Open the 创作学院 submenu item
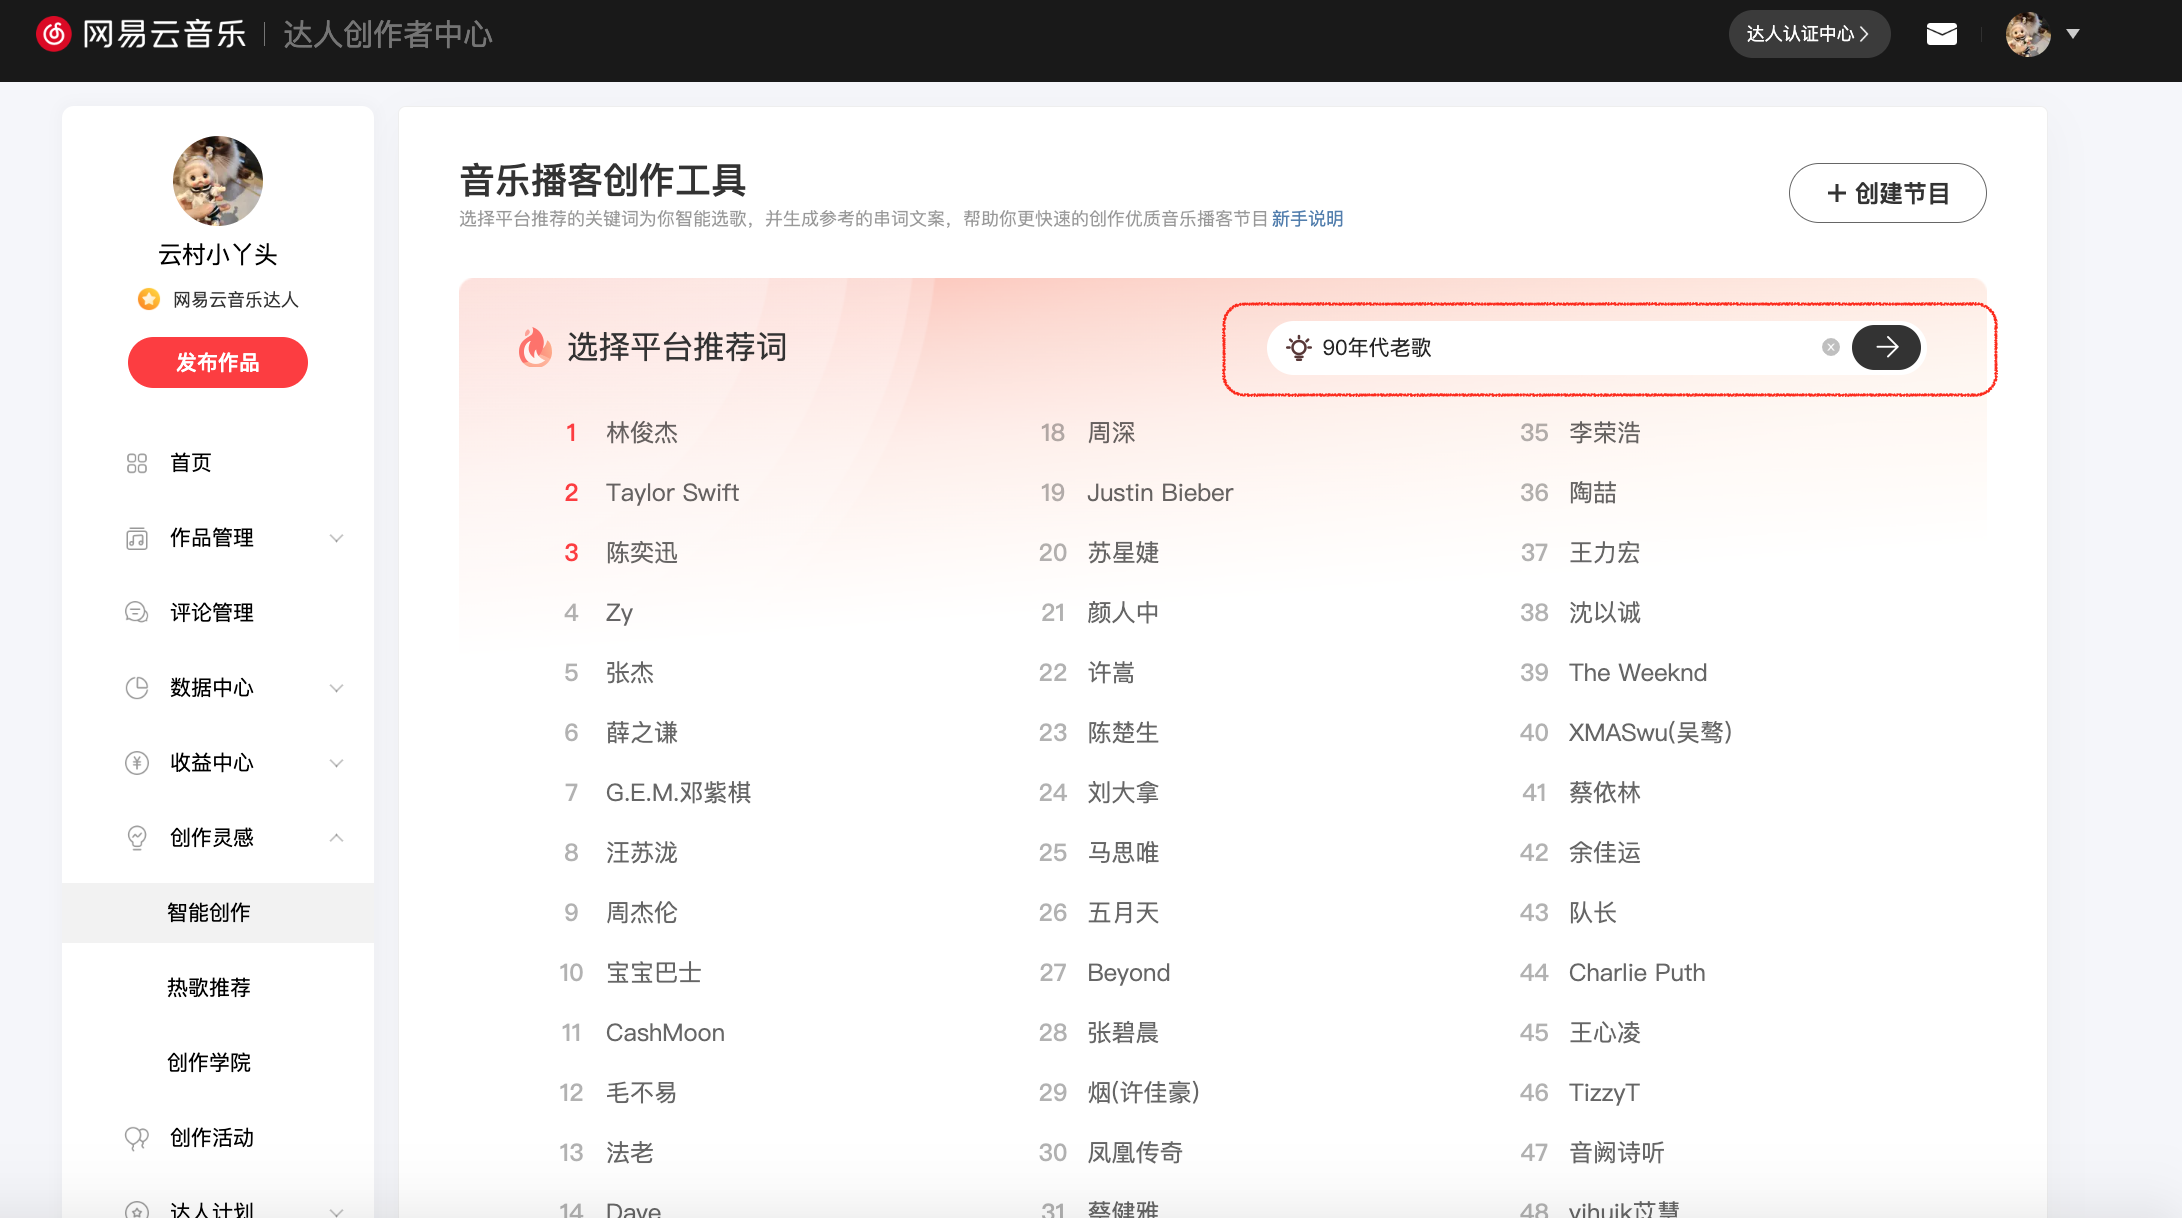The image size is (2182, 1218). point(209,1063)
